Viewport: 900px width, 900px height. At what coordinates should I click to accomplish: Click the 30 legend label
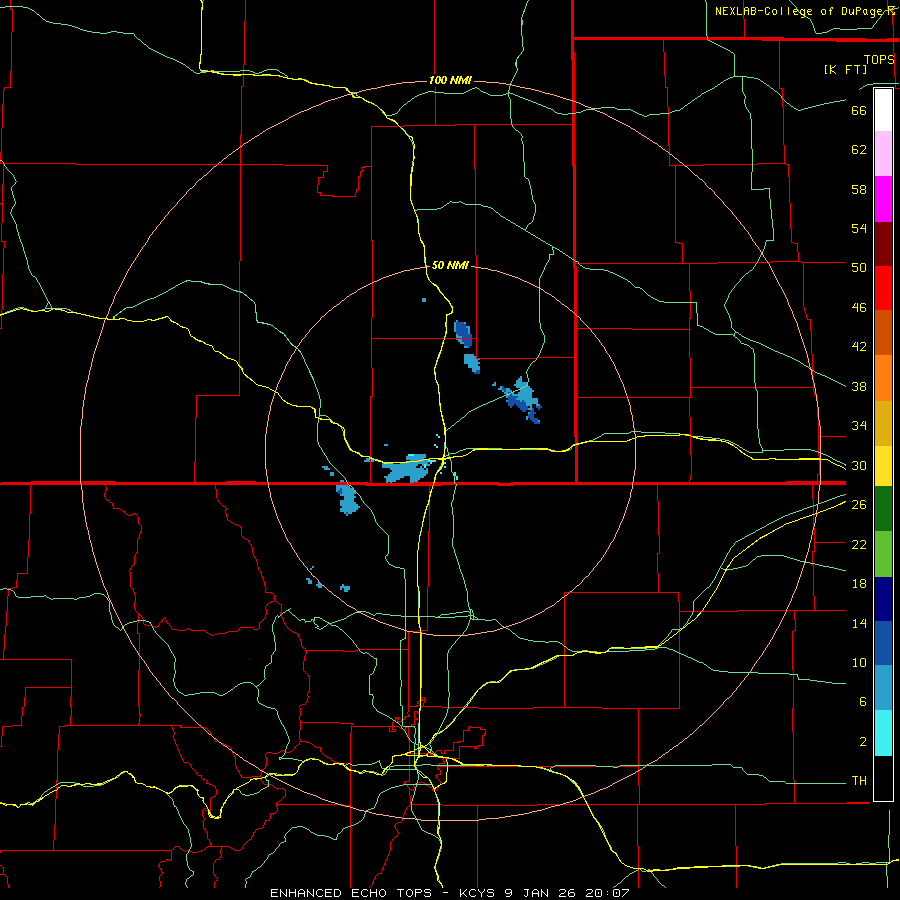pos(859,465)
